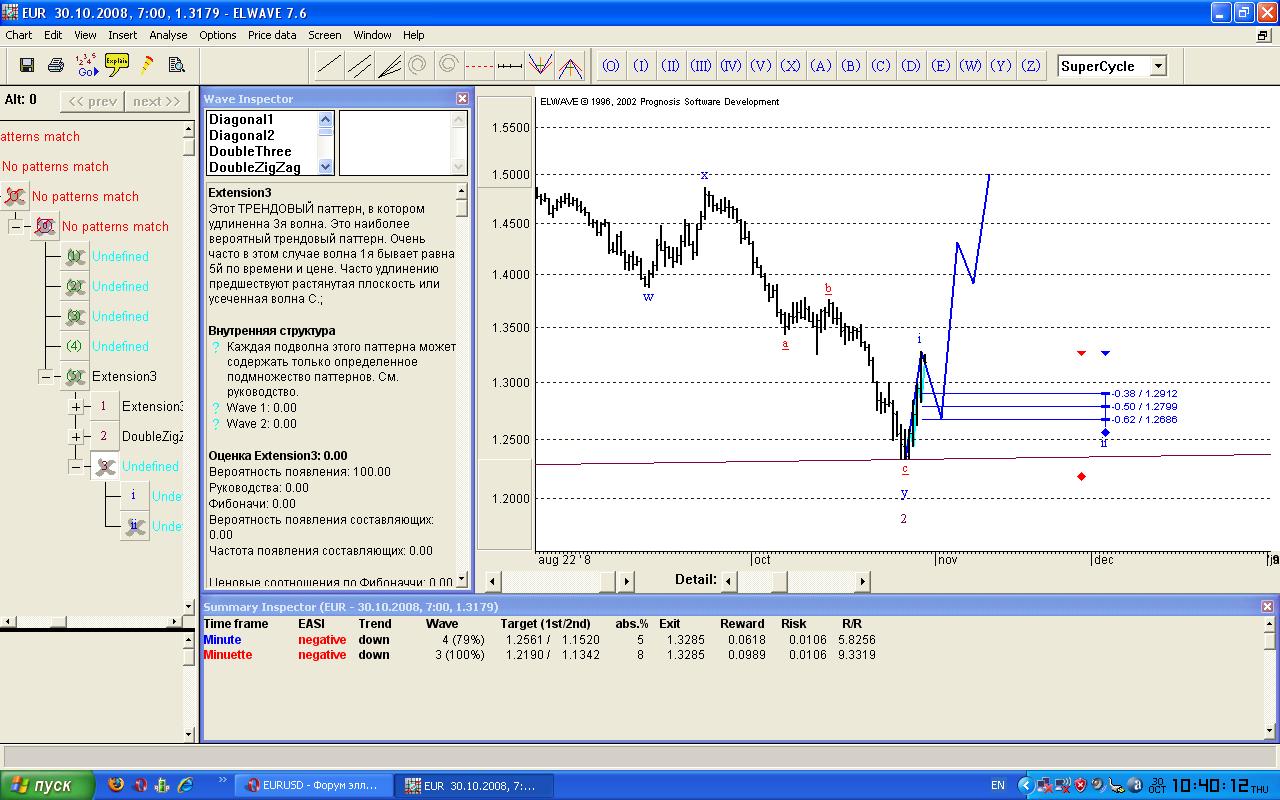Click the Print toolbar icon

pos(56,66)
